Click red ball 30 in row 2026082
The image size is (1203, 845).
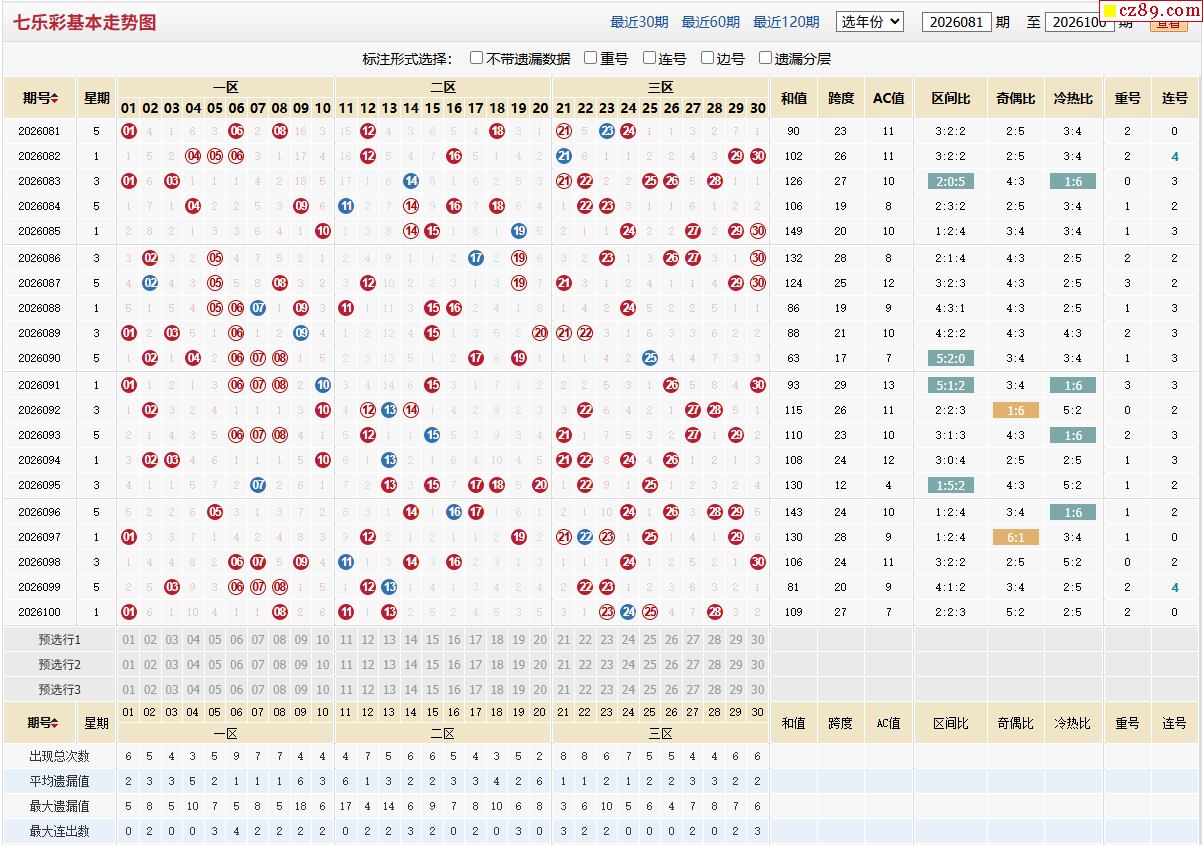click(758, 156)
